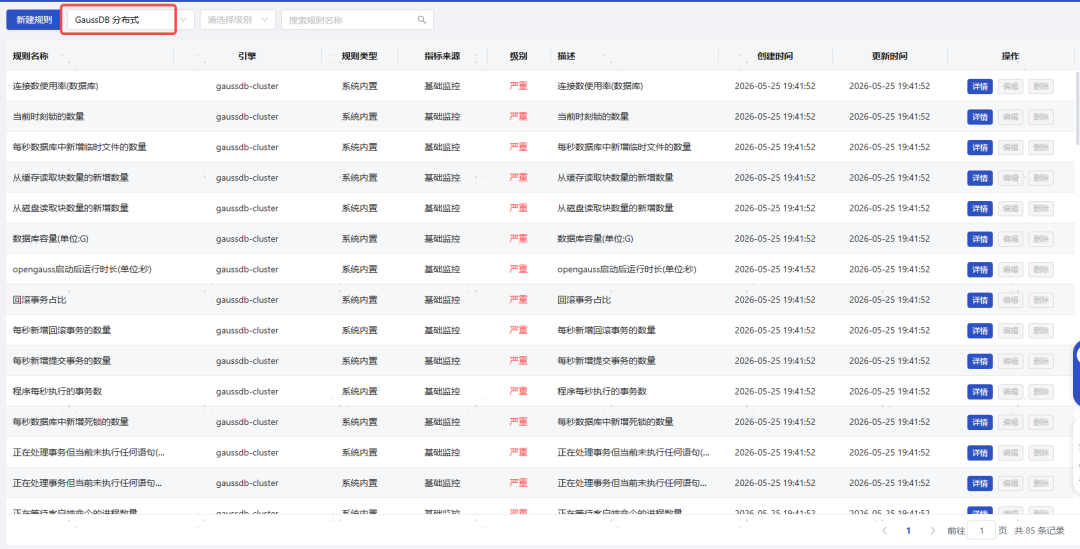
Task: Click 基础监控 in 数据库容量(单位:G) row
Action: point(442,239)
